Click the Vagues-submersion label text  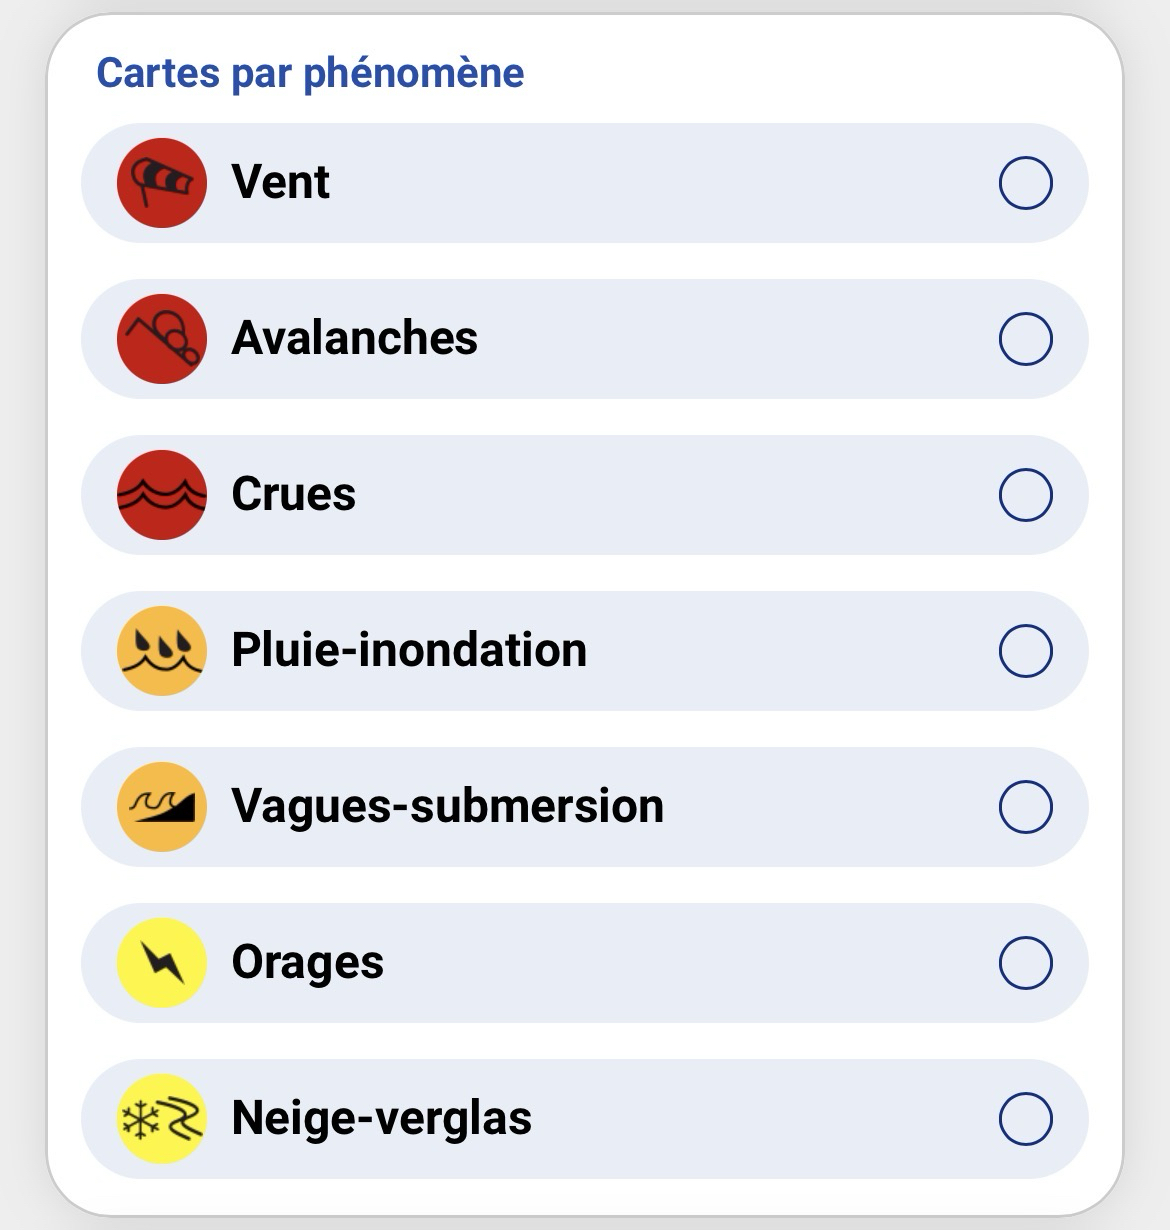[x=447, y=806]
